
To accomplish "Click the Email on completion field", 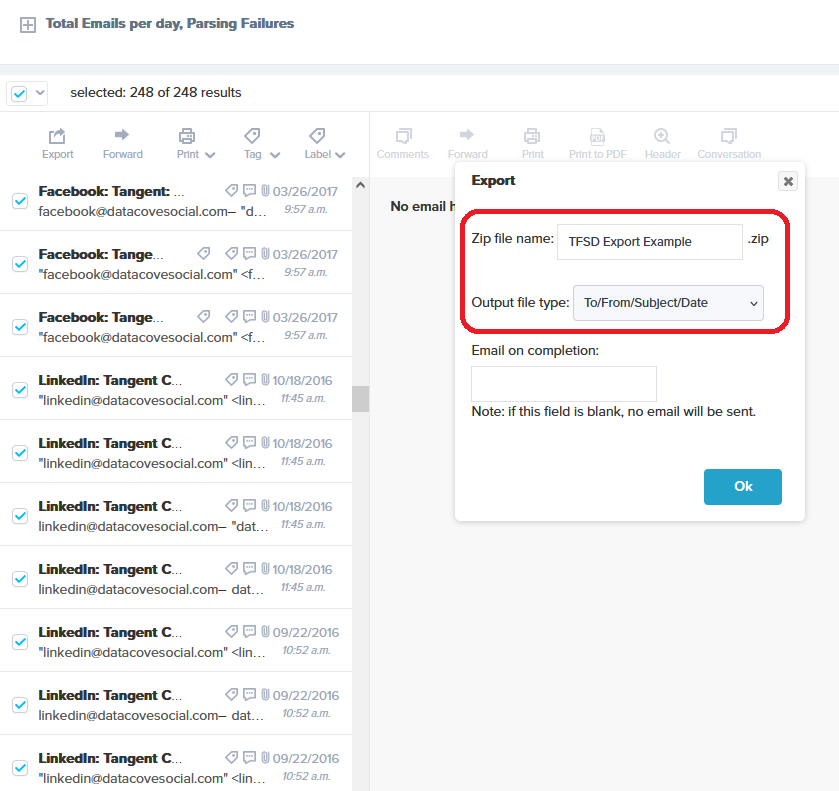I will pos(563,384).
